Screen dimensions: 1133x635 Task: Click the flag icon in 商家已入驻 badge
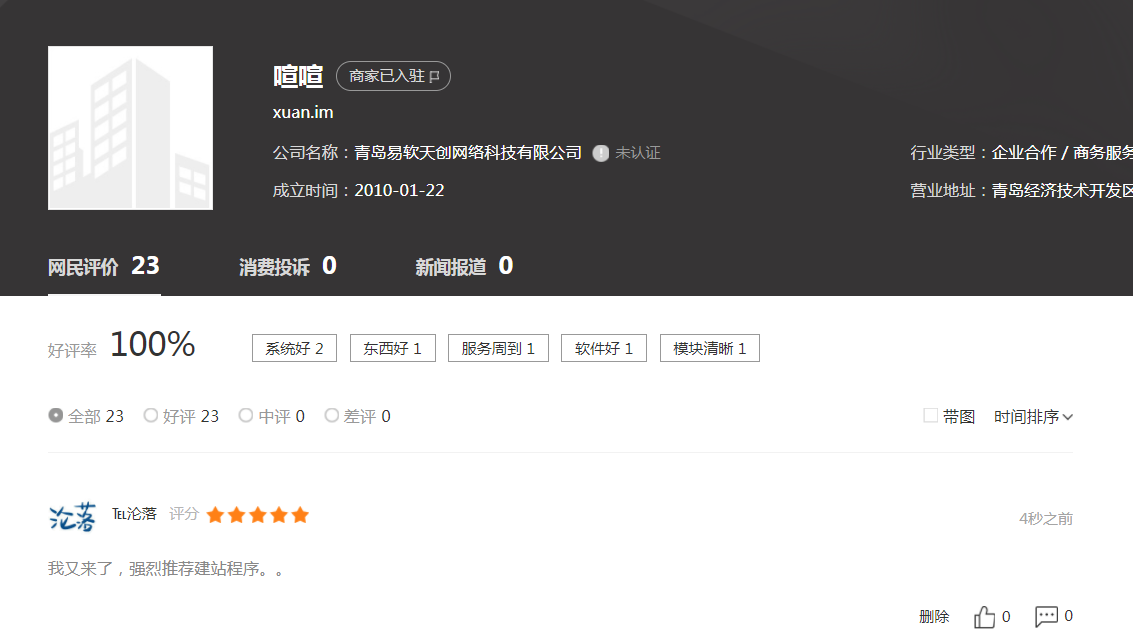point(434,77)
